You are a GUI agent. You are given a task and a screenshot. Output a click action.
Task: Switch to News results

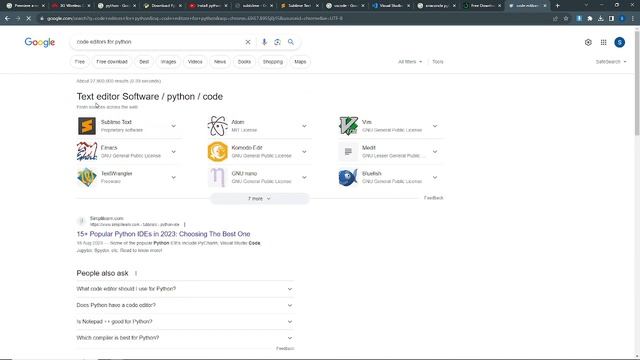pyautogui.click(x=220, y=62)
